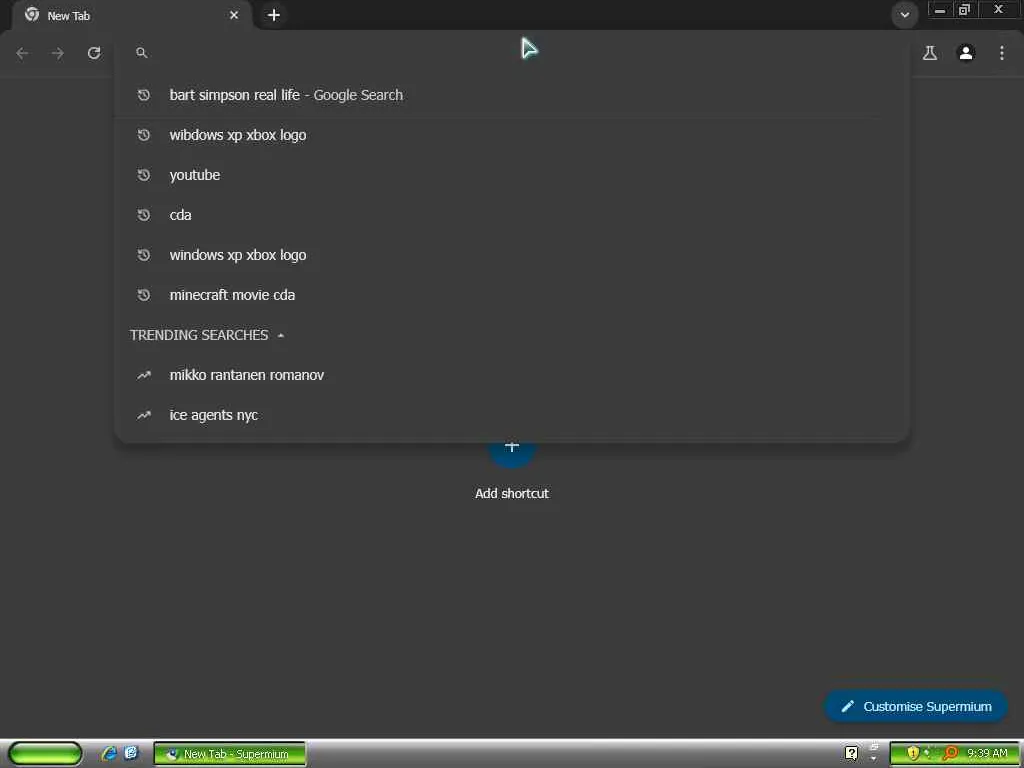Image resolution: width=1024 pixels, height=768 pixels.
Task: Choose the 'cda' history suggestion
Action: click(x=512, y=215)
